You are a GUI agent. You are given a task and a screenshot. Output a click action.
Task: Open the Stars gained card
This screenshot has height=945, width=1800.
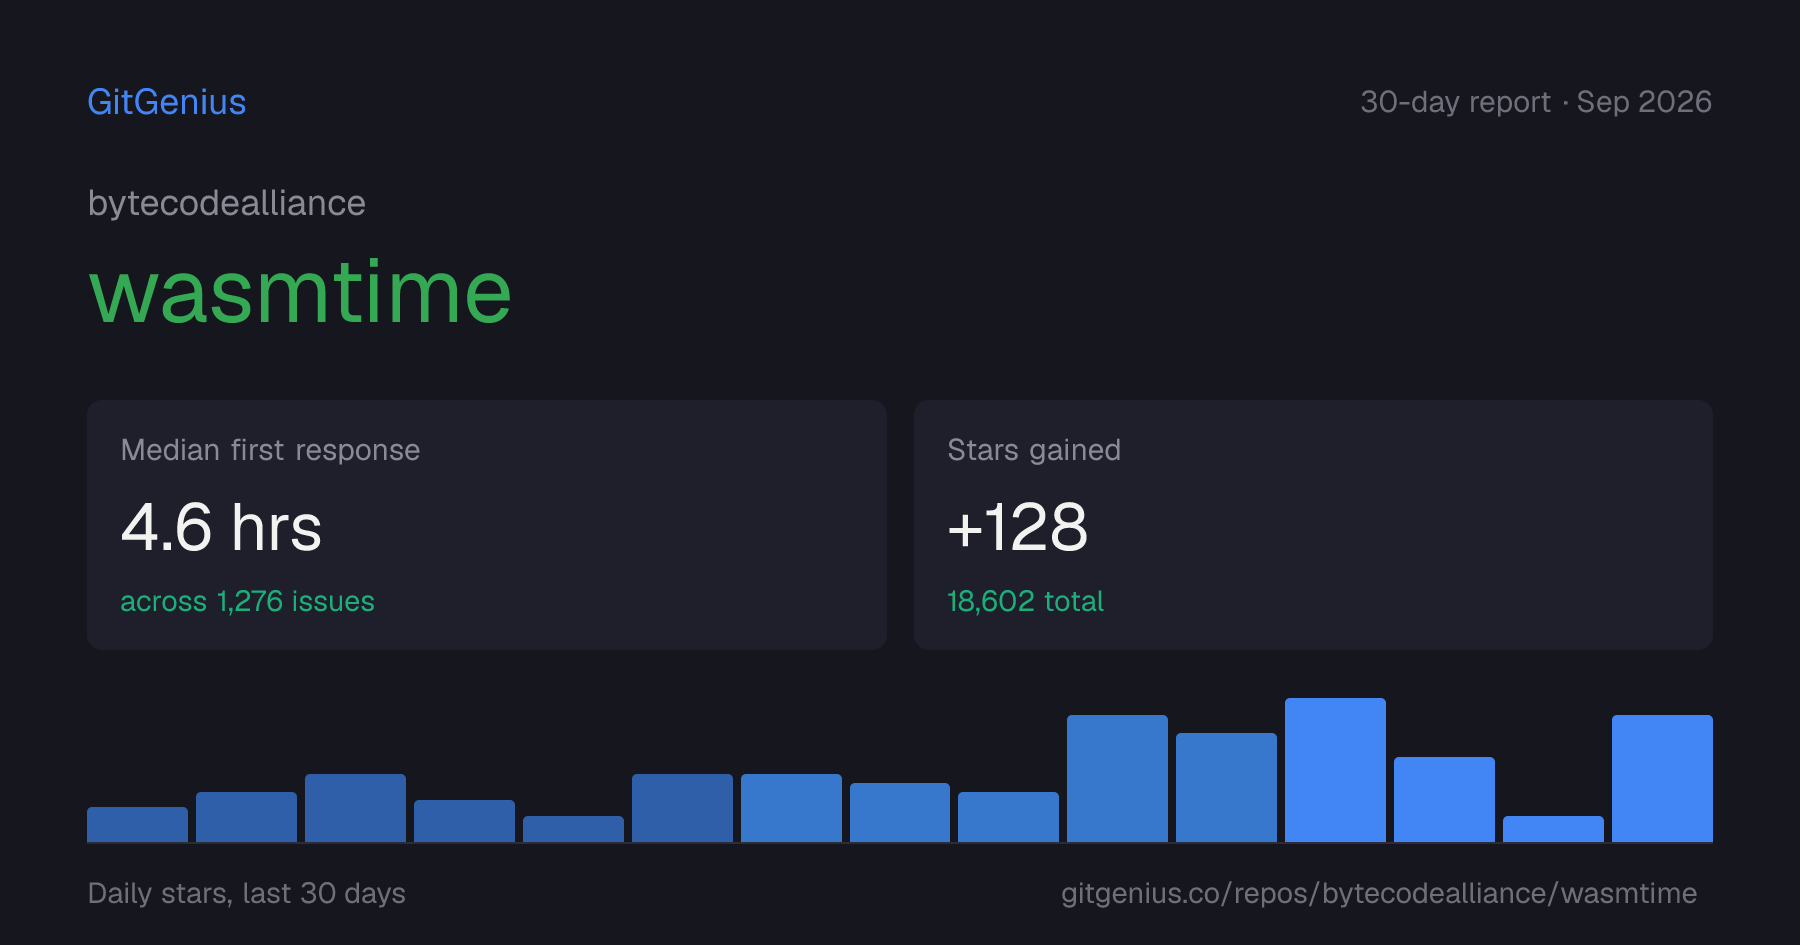[1313, 525]
